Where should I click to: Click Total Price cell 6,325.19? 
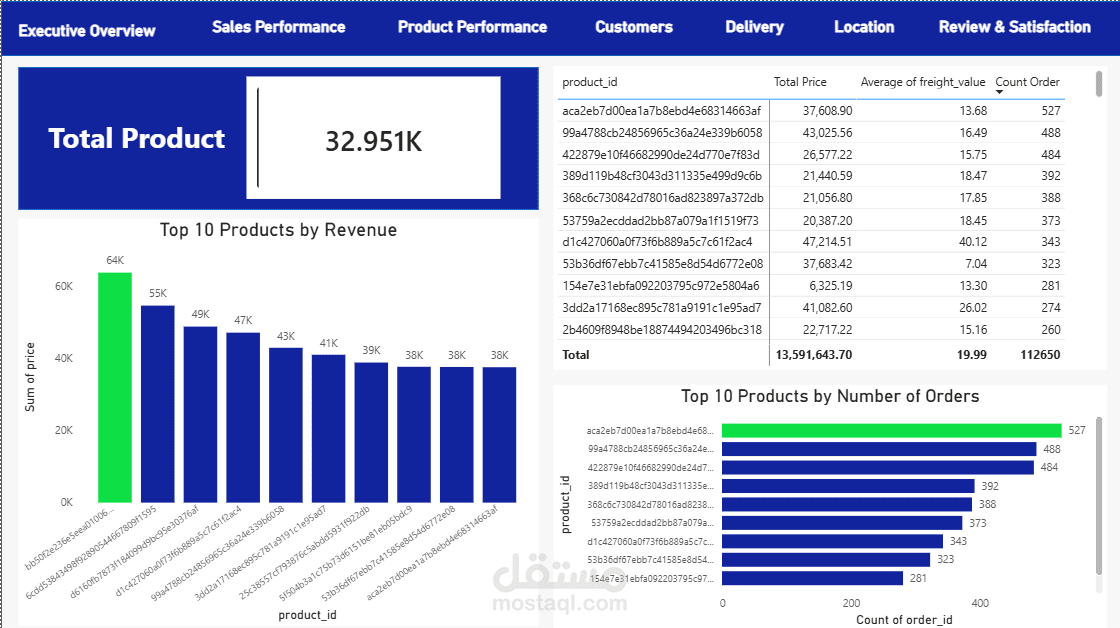(831, 286)
